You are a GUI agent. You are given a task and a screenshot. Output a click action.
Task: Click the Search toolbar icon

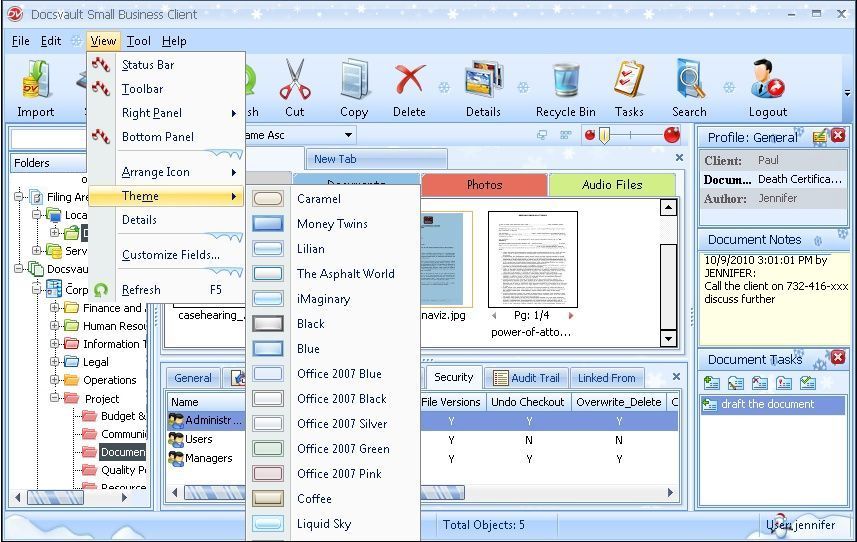[x=689, y=80]
